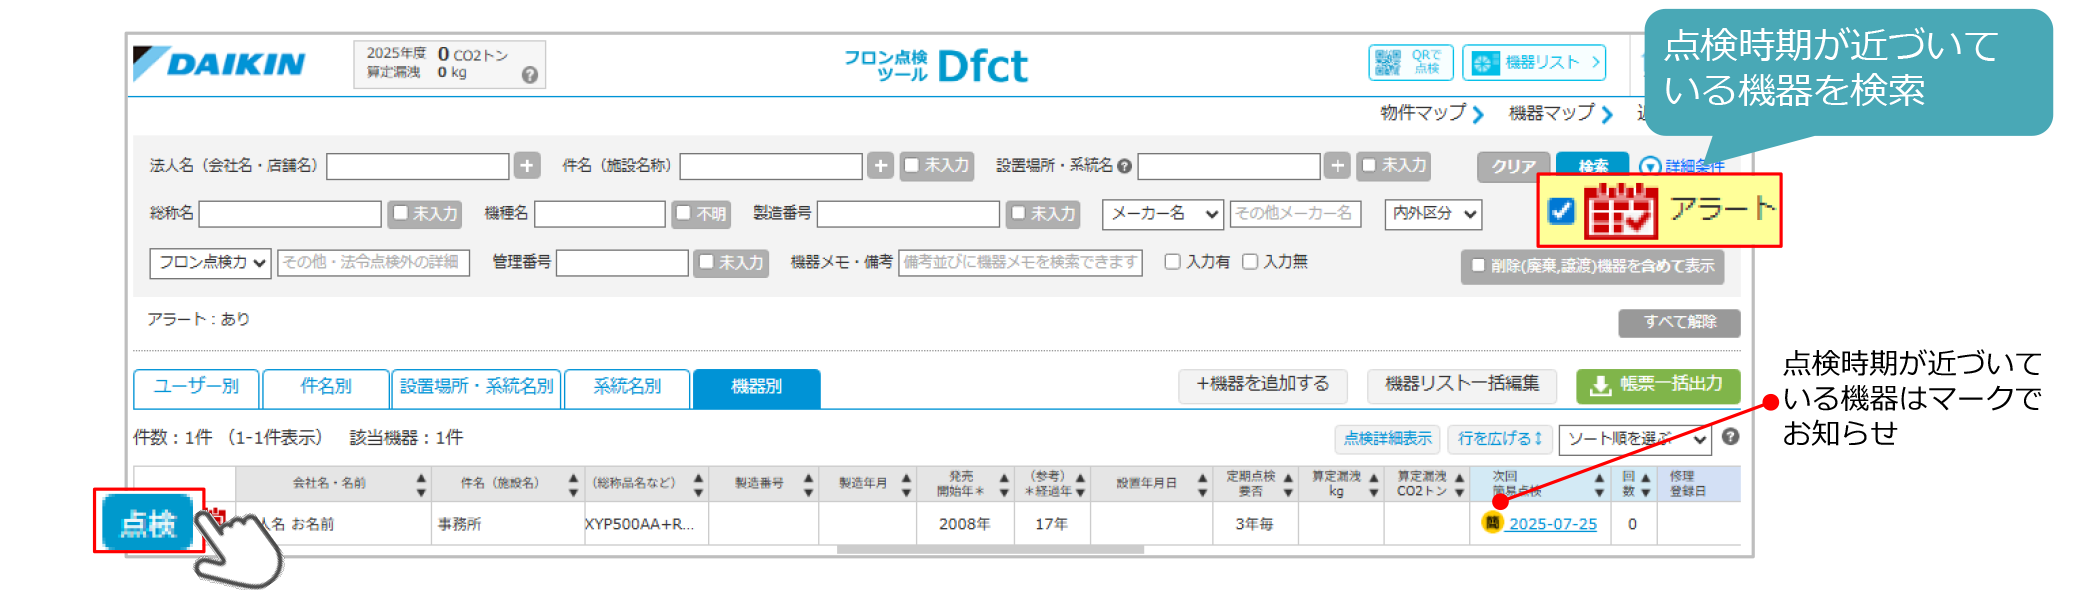
Task: Switch to the ユーザー別 tab
Action: click(x=196, y=387)
